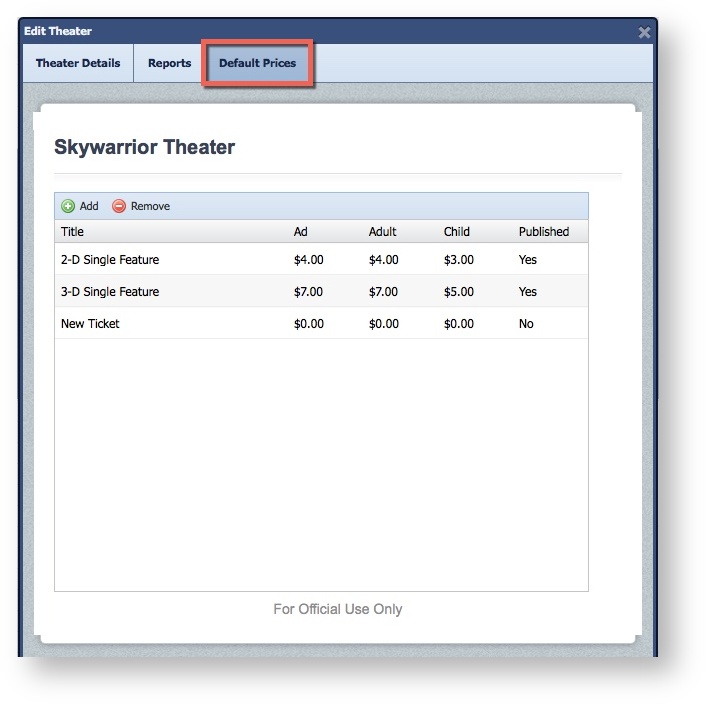
Task: Select the Default Prices tab
Action: coord(258,63)
